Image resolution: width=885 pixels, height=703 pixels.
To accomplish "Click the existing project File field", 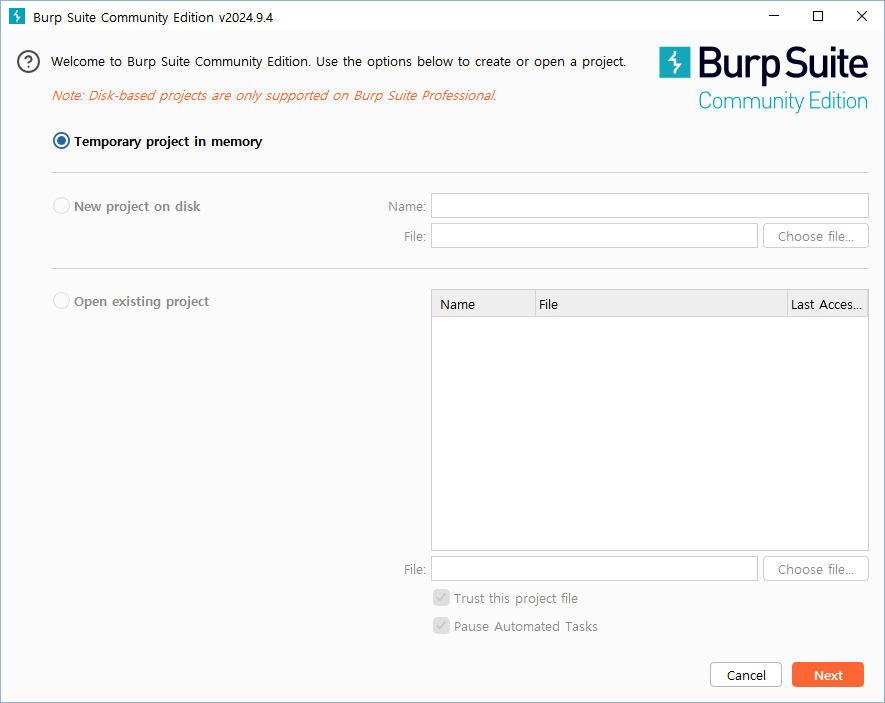I will point(594,569).
